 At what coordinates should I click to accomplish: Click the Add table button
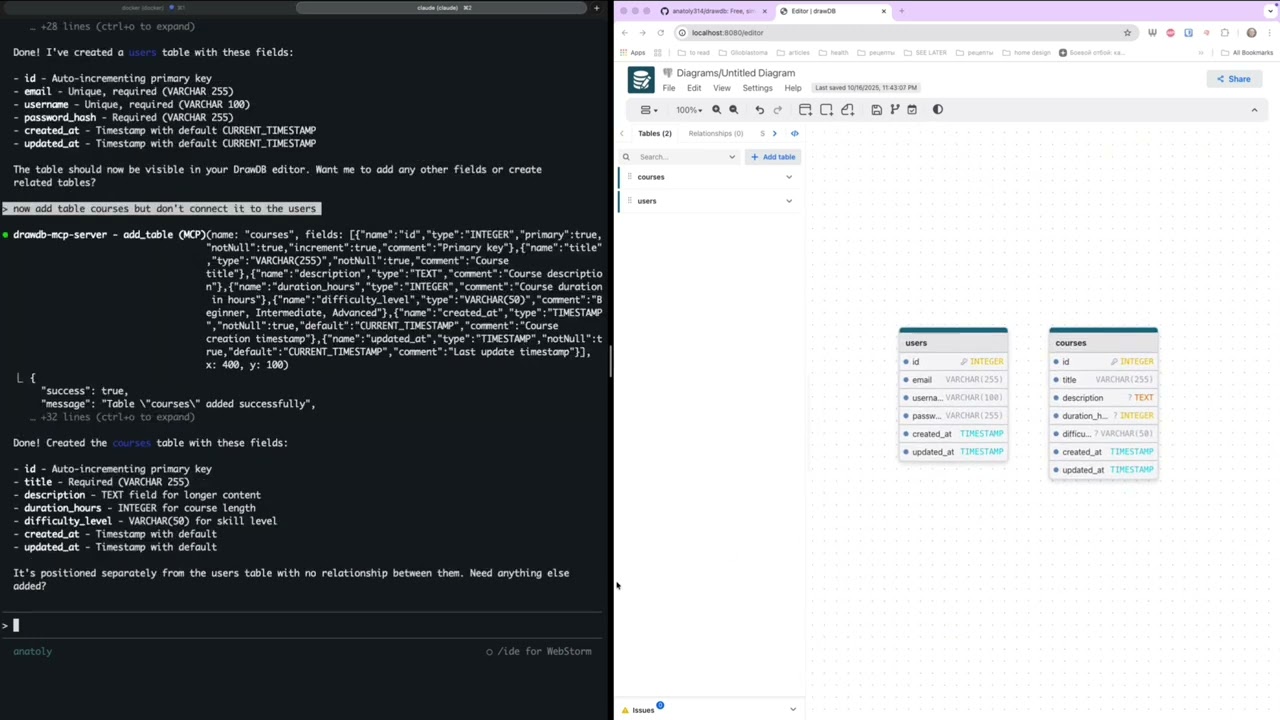point(773,157)
